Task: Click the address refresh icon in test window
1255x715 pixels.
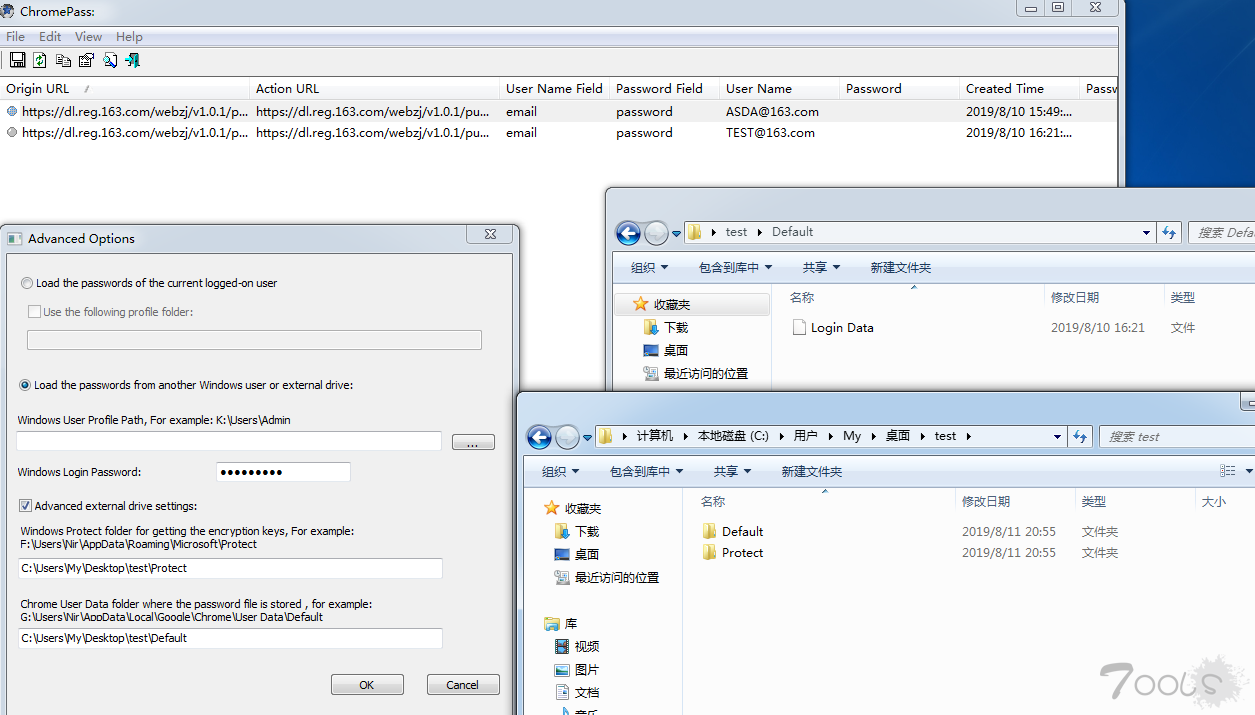Action: 1080,437
